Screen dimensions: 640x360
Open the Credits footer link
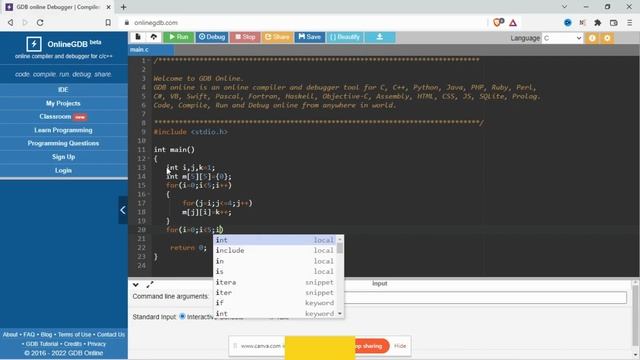pyautogui.click(x=73, y=344)
